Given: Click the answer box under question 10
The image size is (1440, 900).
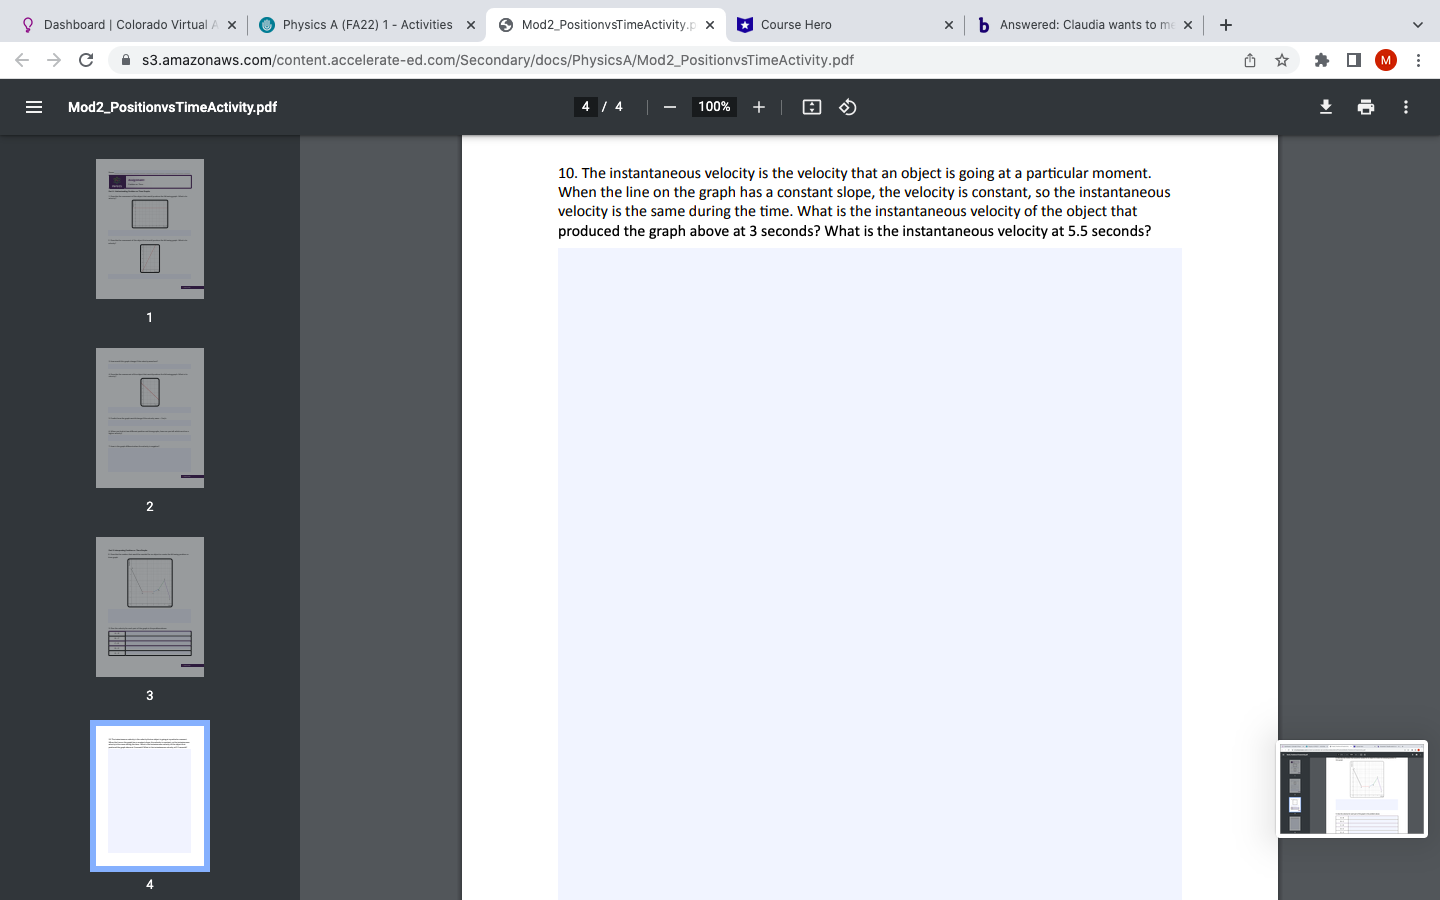Looking at the screenshot, I should click(x=870, y=574).
